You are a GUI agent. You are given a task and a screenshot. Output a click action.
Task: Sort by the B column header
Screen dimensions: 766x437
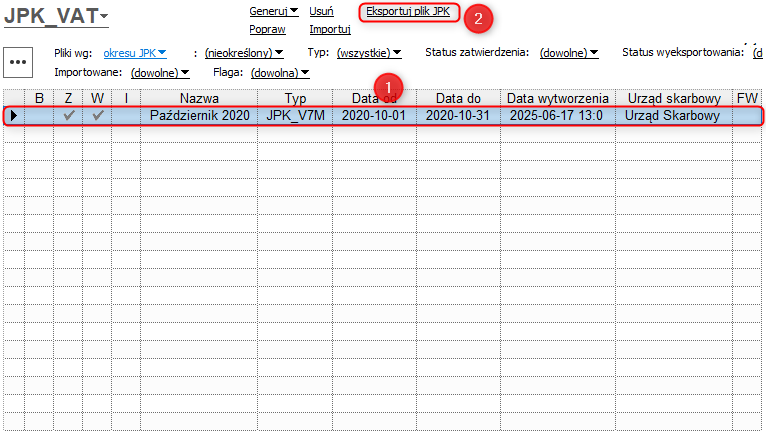click(x=39, y=98)
